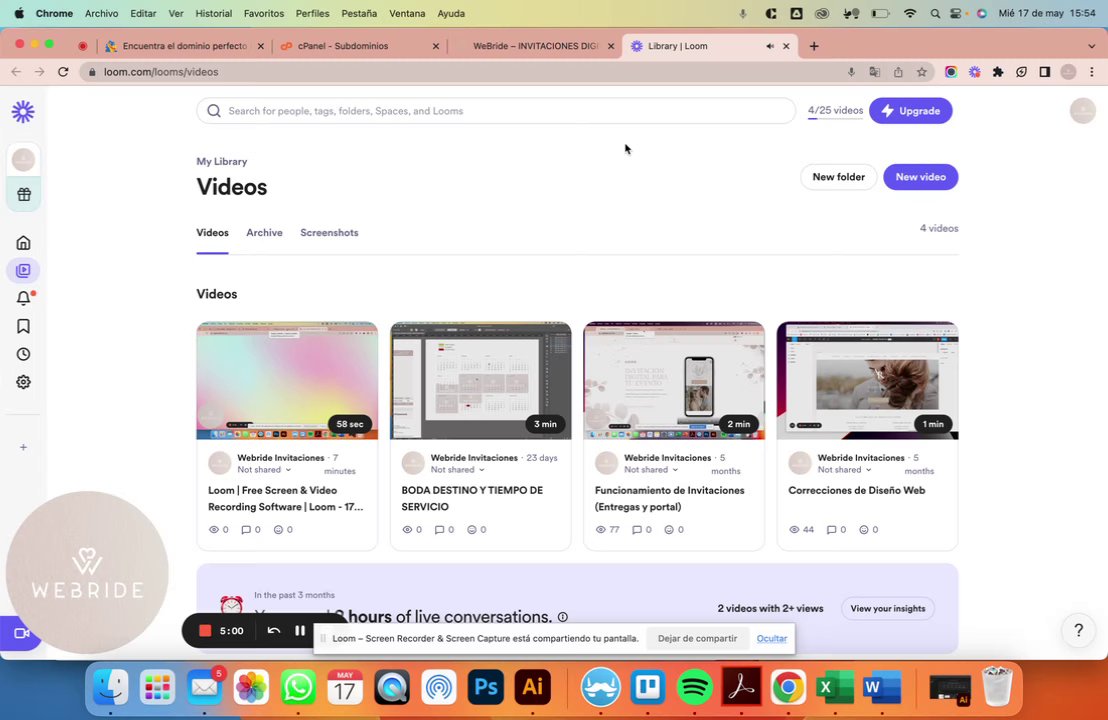
Task: Stop recording with the red stop button
Action: pos(205,631)
